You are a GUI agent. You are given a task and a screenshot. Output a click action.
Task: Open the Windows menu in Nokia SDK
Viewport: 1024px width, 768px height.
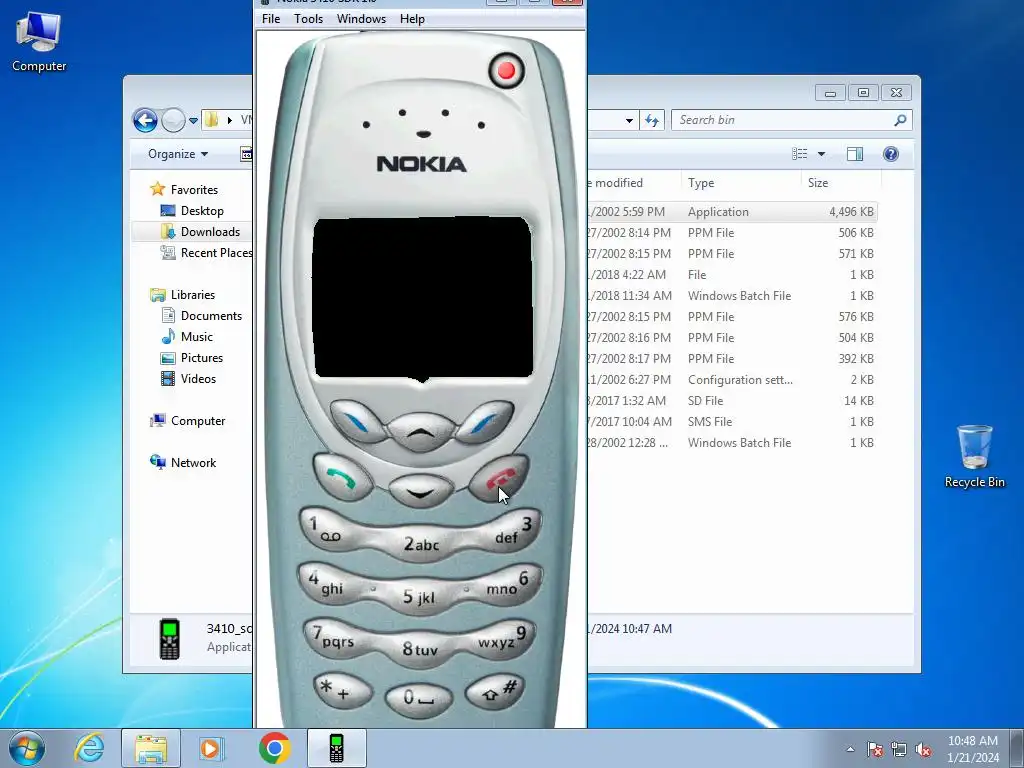tap(361, 19)
